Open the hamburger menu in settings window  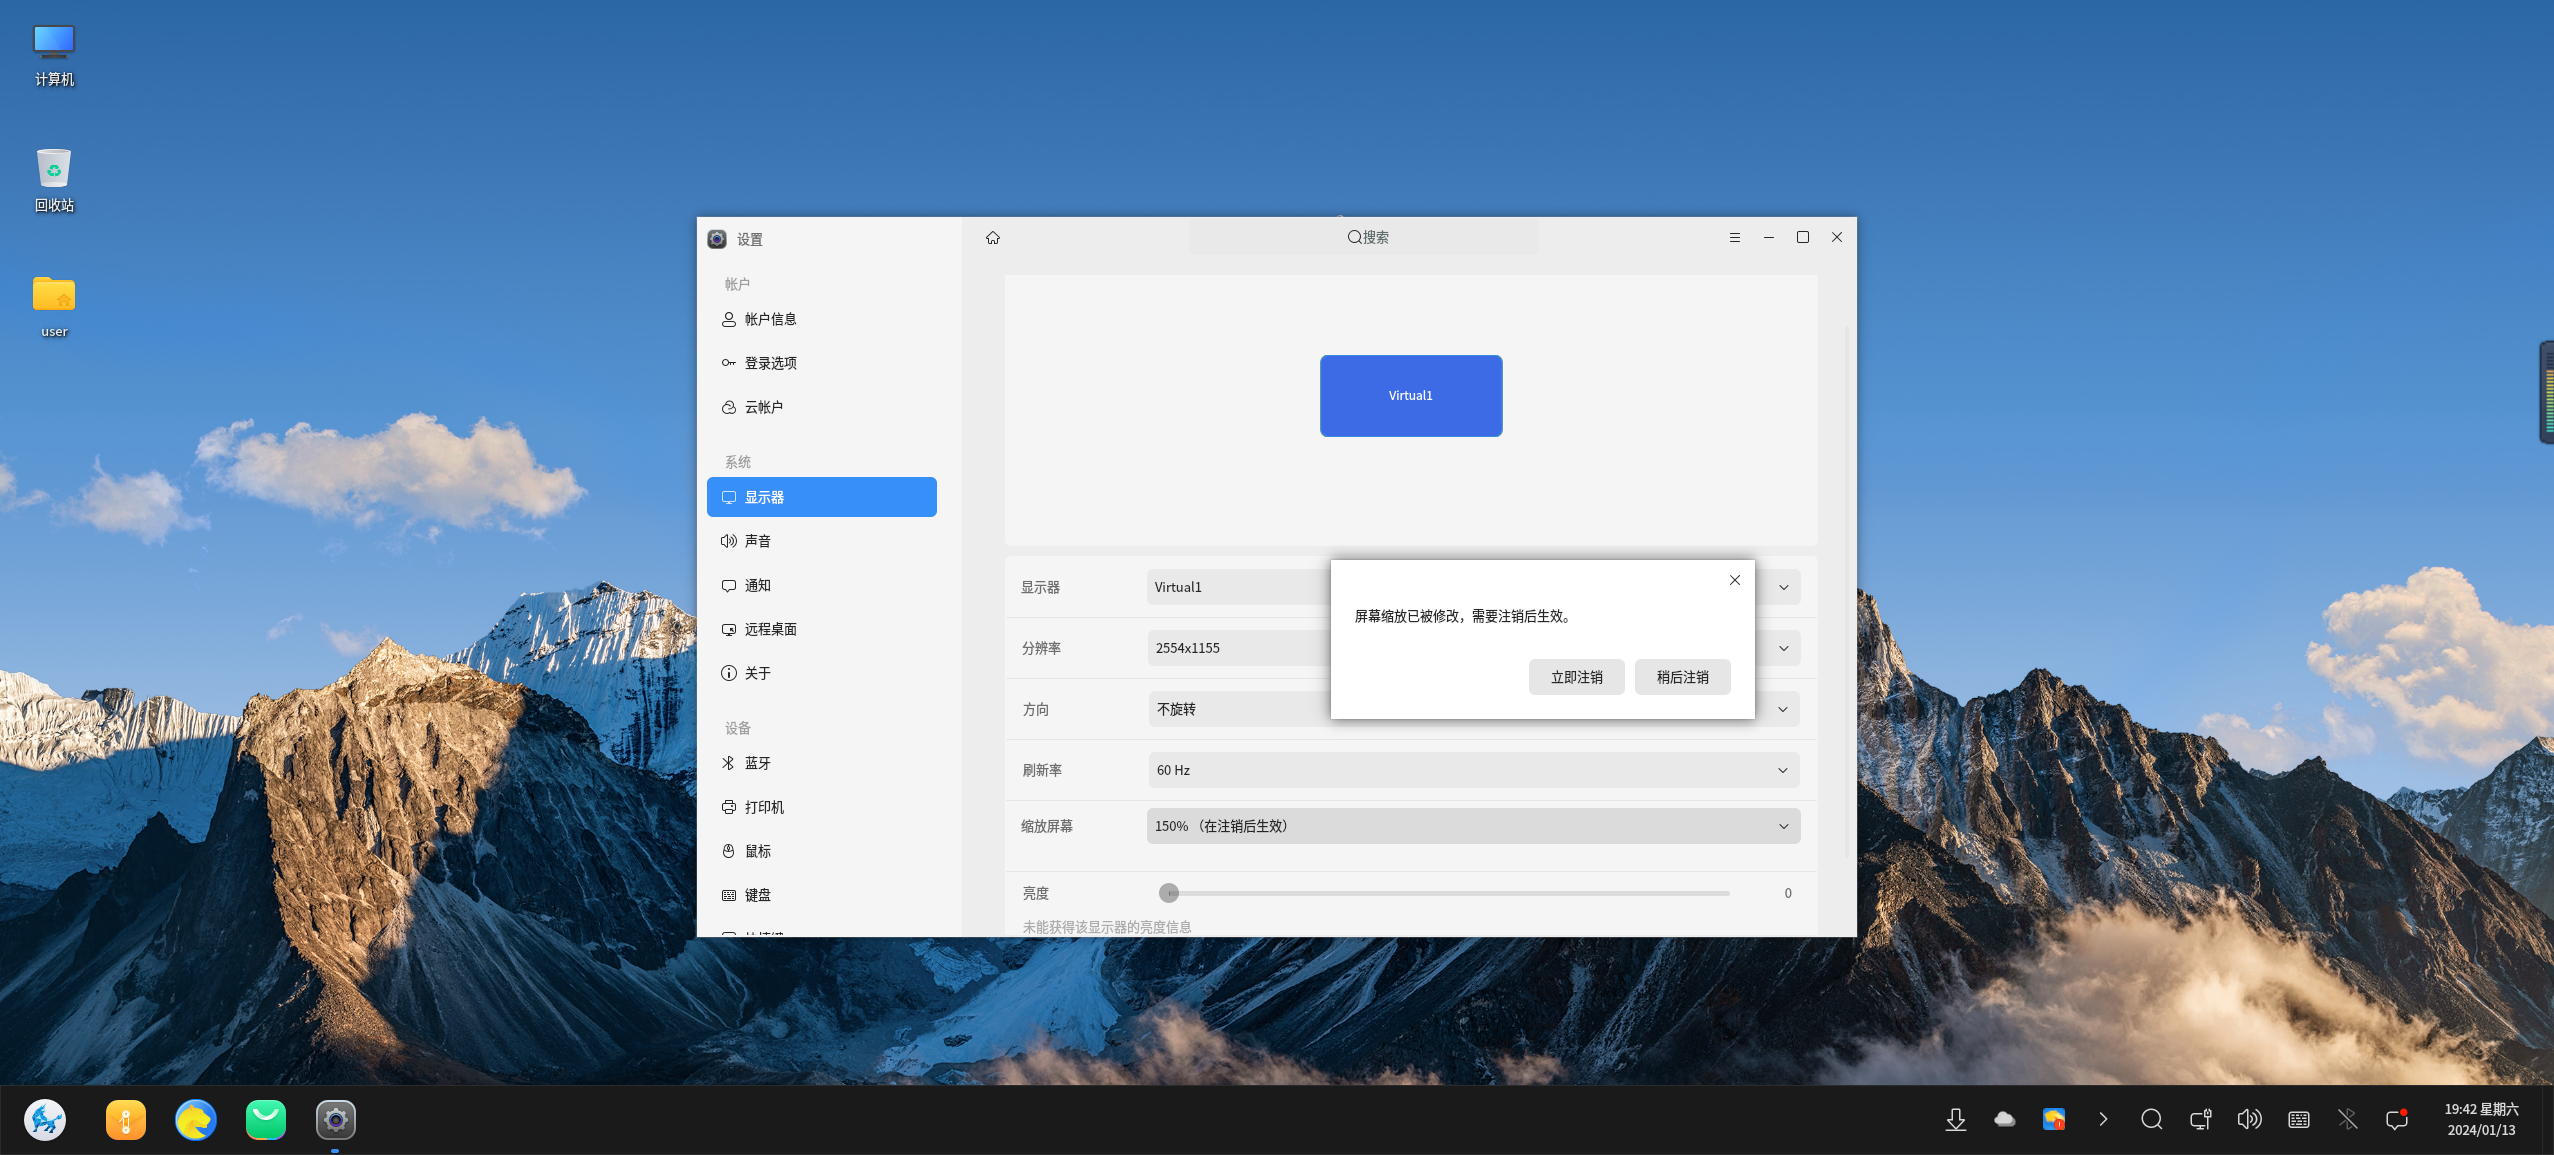(1734, 238)
